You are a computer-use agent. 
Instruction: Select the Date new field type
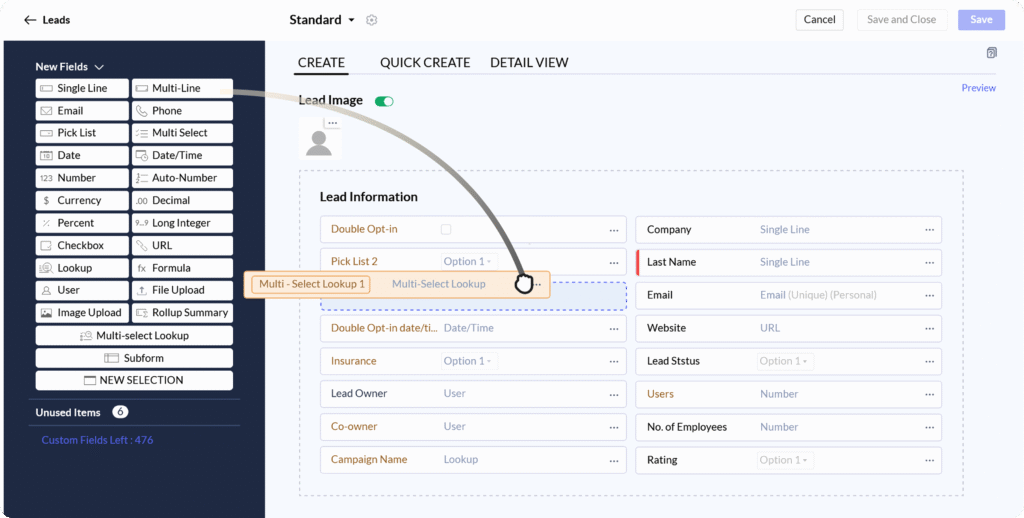(82, 155)
